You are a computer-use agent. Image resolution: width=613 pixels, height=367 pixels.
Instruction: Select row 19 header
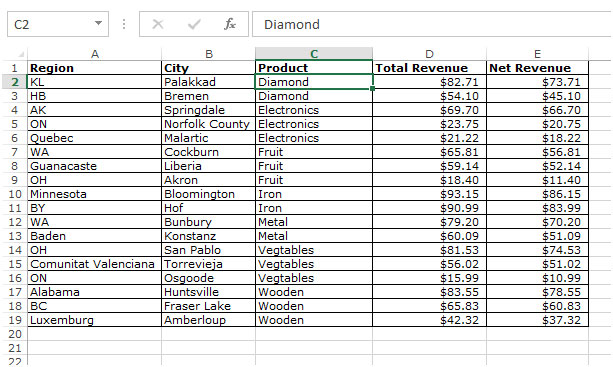click(x=14, y=320)
